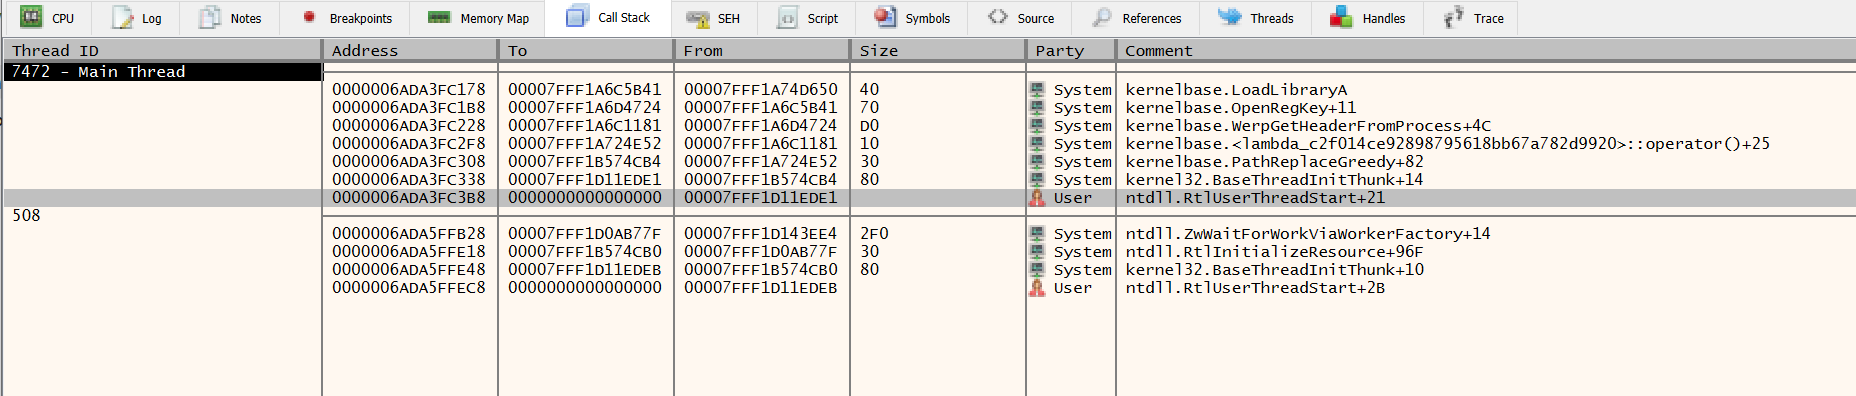The width and height of the screenshot is (1856, 396).
Task: Select the 7472 - Main Thread row
Action: [163, 72]
